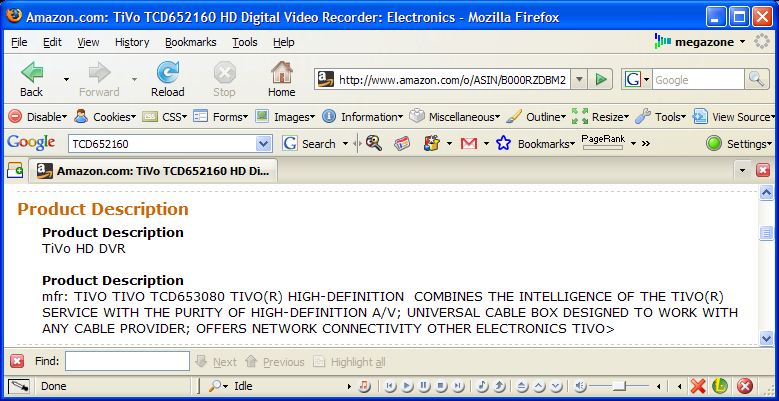Click the new tab icon left of tab
The height and width of the screenshot is (401, 779).
[x=15, y=170]
